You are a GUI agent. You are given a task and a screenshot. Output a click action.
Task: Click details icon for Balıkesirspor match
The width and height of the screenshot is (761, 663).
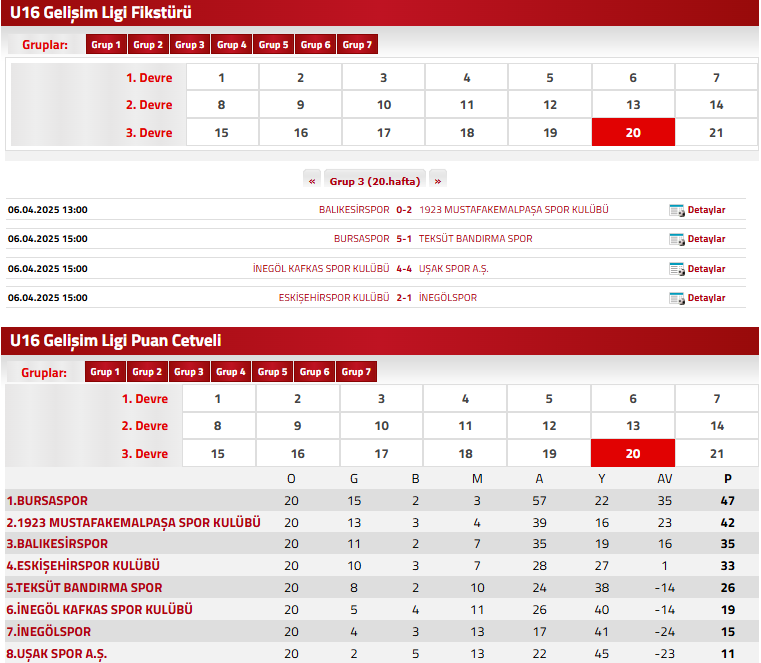tap(677, 210)
